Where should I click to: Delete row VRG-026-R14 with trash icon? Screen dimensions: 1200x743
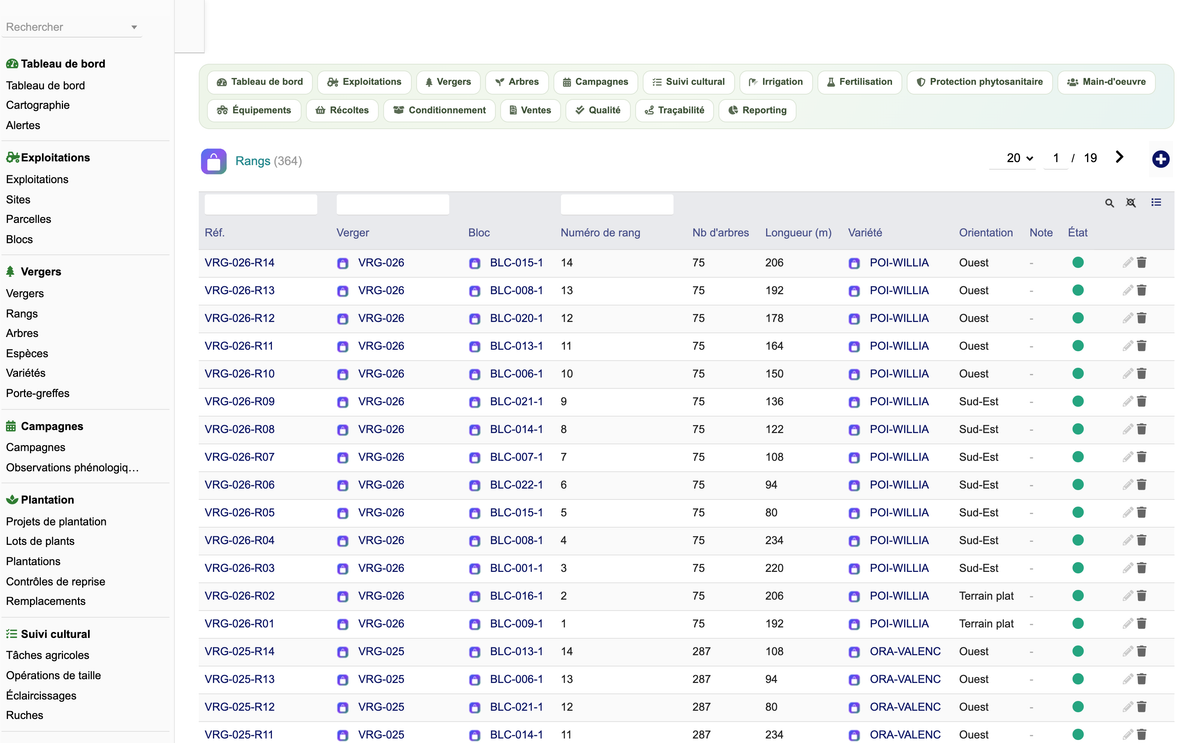point(1142,263)
